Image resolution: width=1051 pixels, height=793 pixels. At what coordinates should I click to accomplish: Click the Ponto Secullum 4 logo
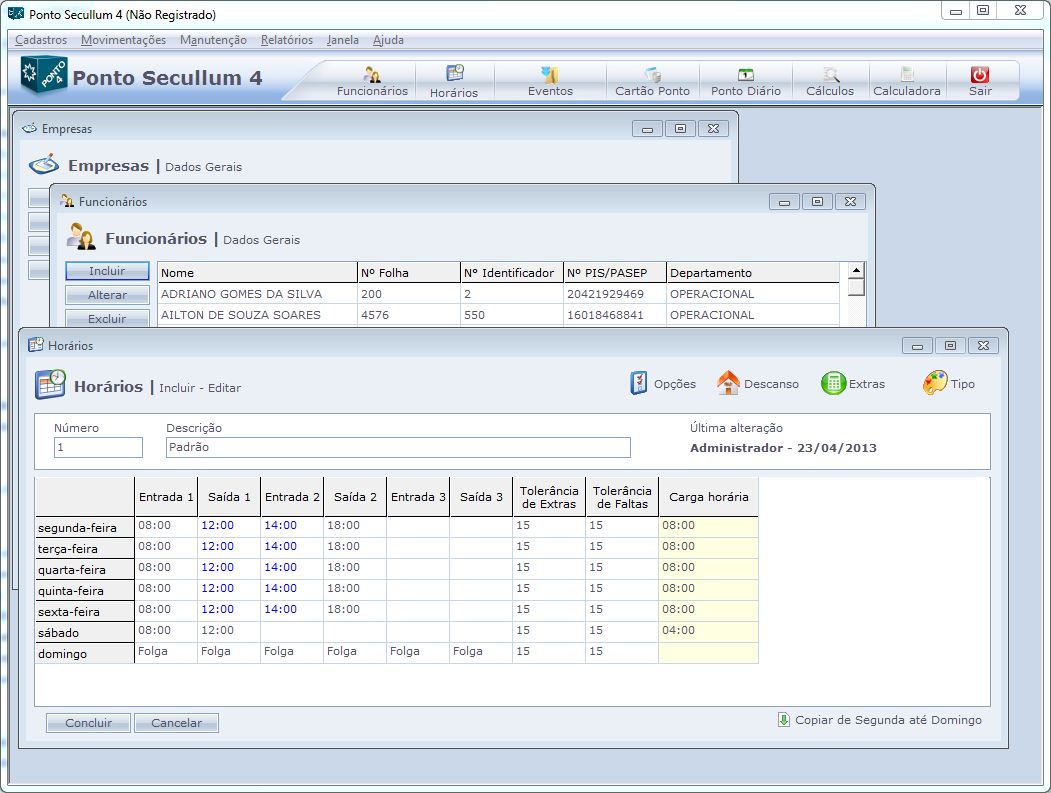coord(44,76)
